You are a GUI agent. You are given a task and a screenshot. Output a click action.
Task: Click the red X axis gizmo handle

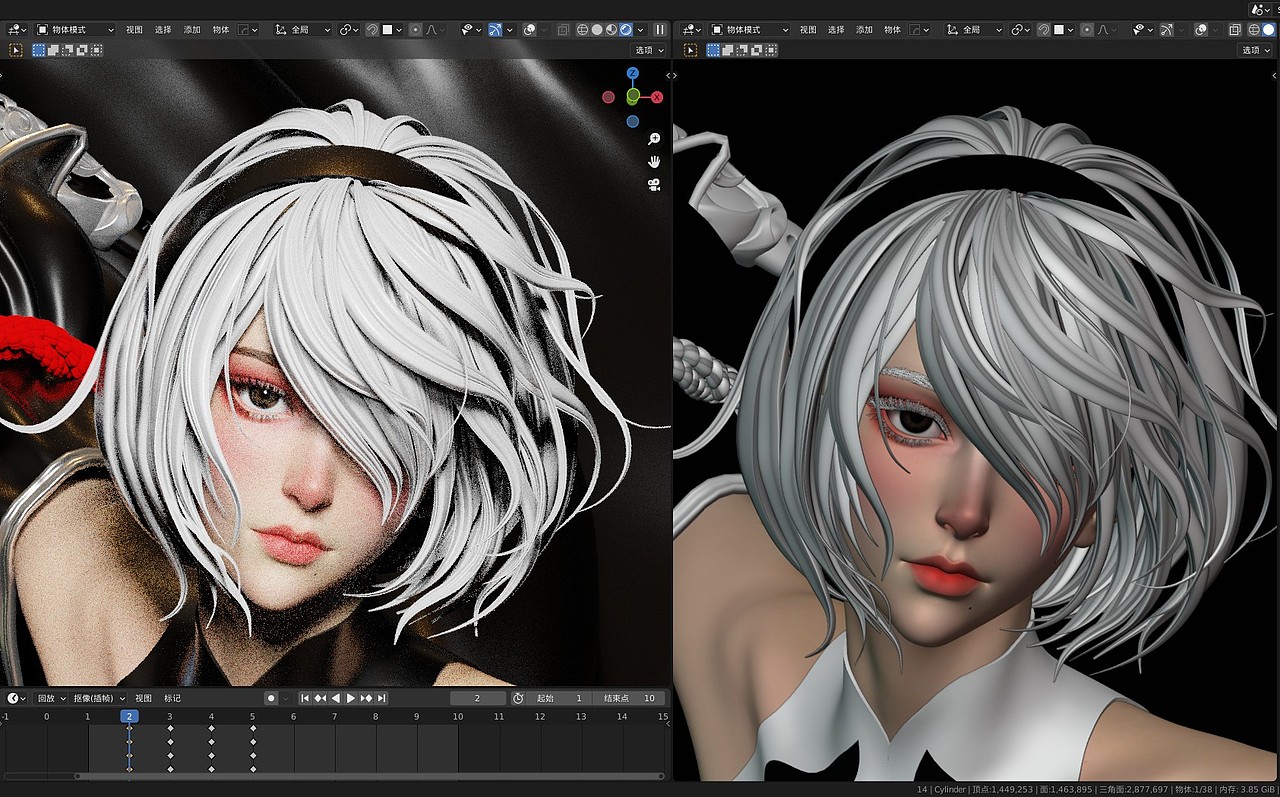[x=657, y=98]
